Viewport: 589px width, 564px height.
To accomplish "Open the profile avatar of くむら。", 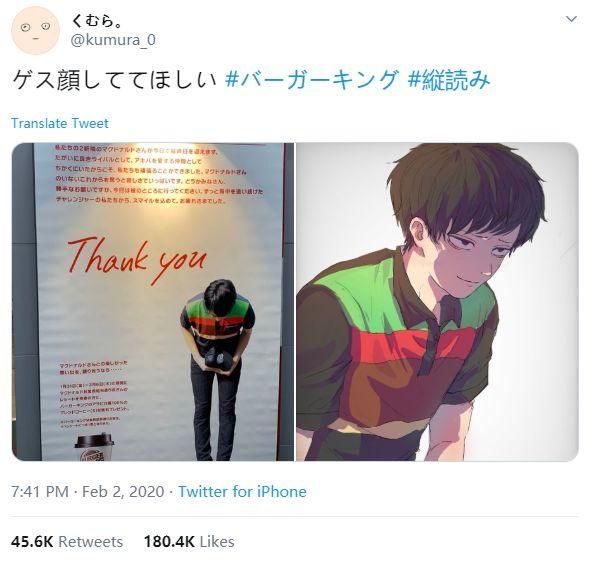I will pyautogui.click(x=35, y=30).
